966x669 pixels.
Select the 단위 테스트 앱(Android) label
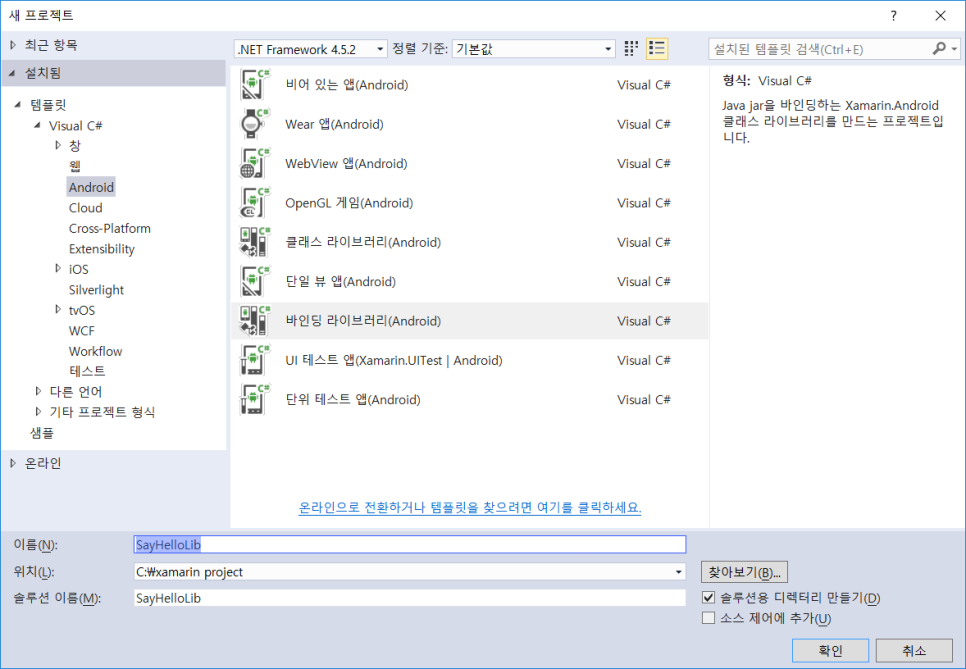pyautogui.click(x=353, y=400)
